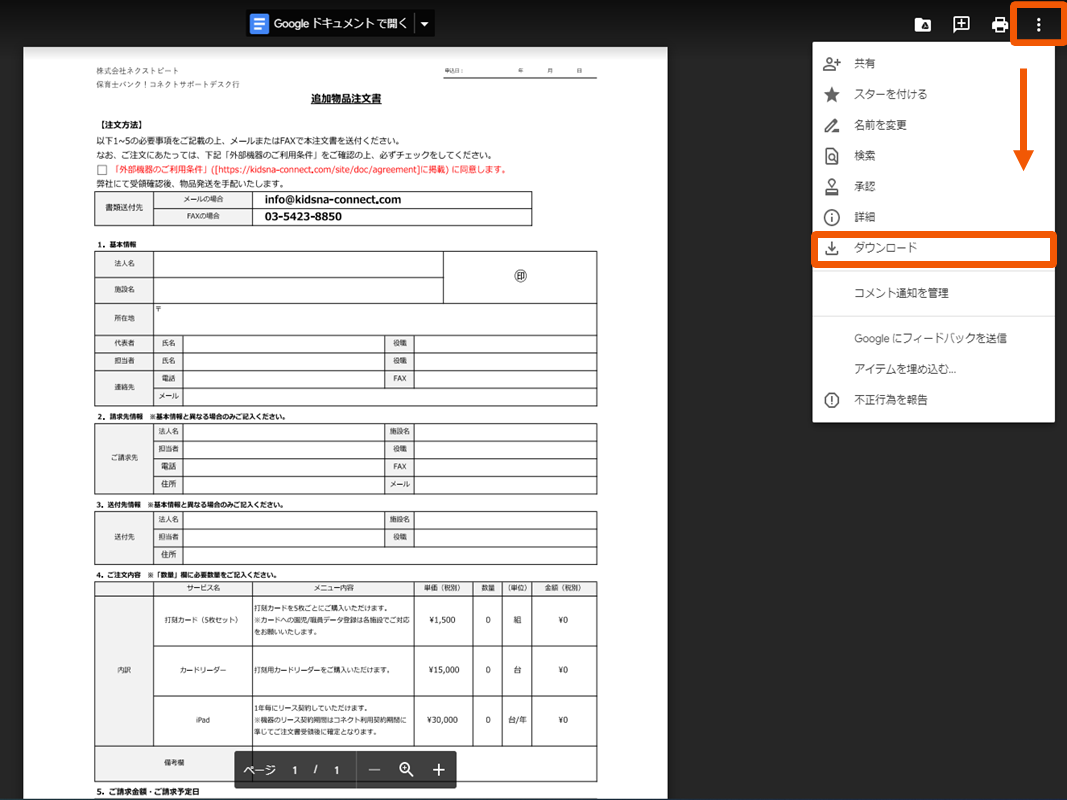
Task: Click the magnifier reset zoom icon
Action: [406, 770]
